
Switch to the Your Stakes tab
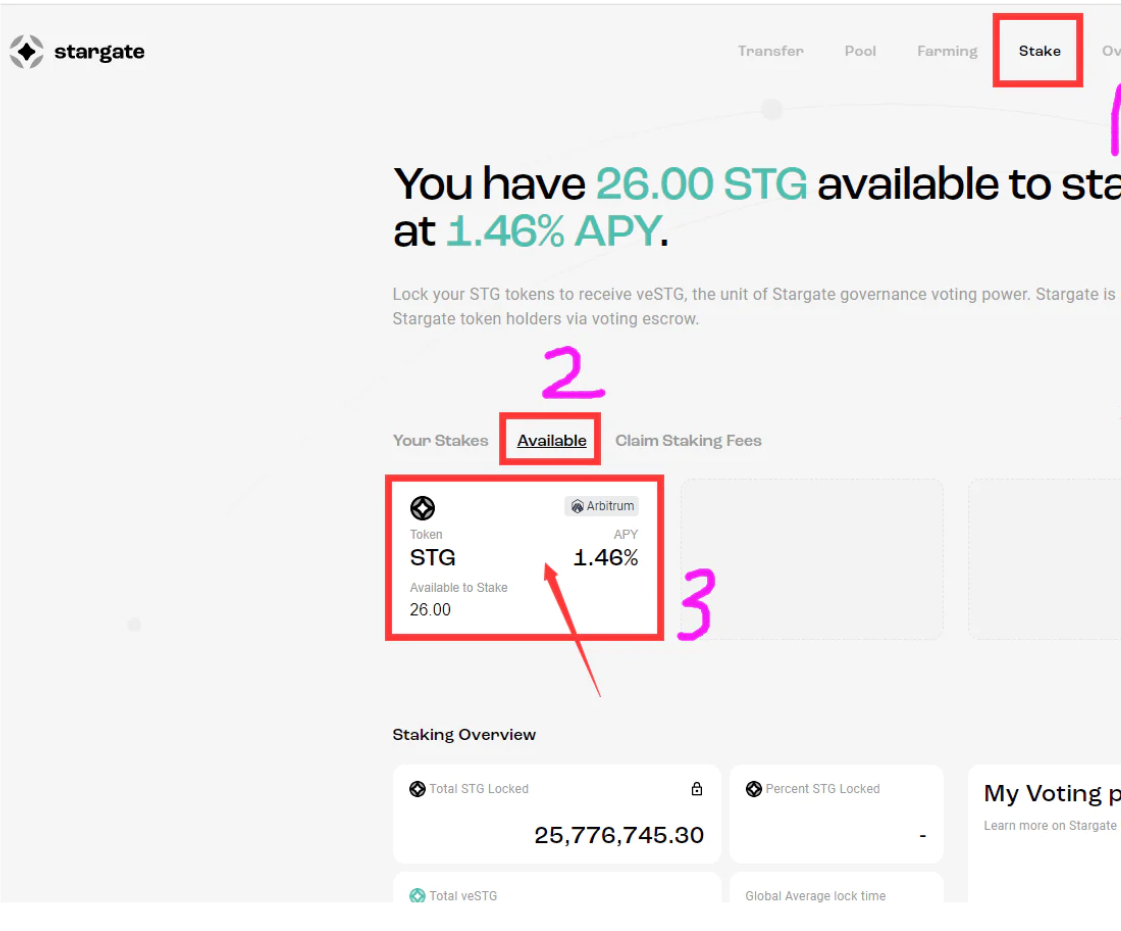(x=440, y=440)
